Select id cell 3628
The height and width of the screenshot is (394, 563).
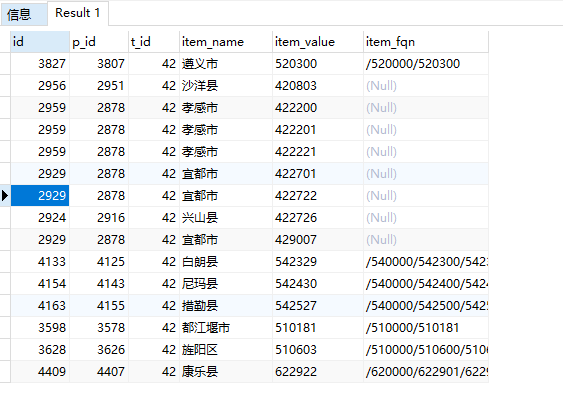(40, 349)
